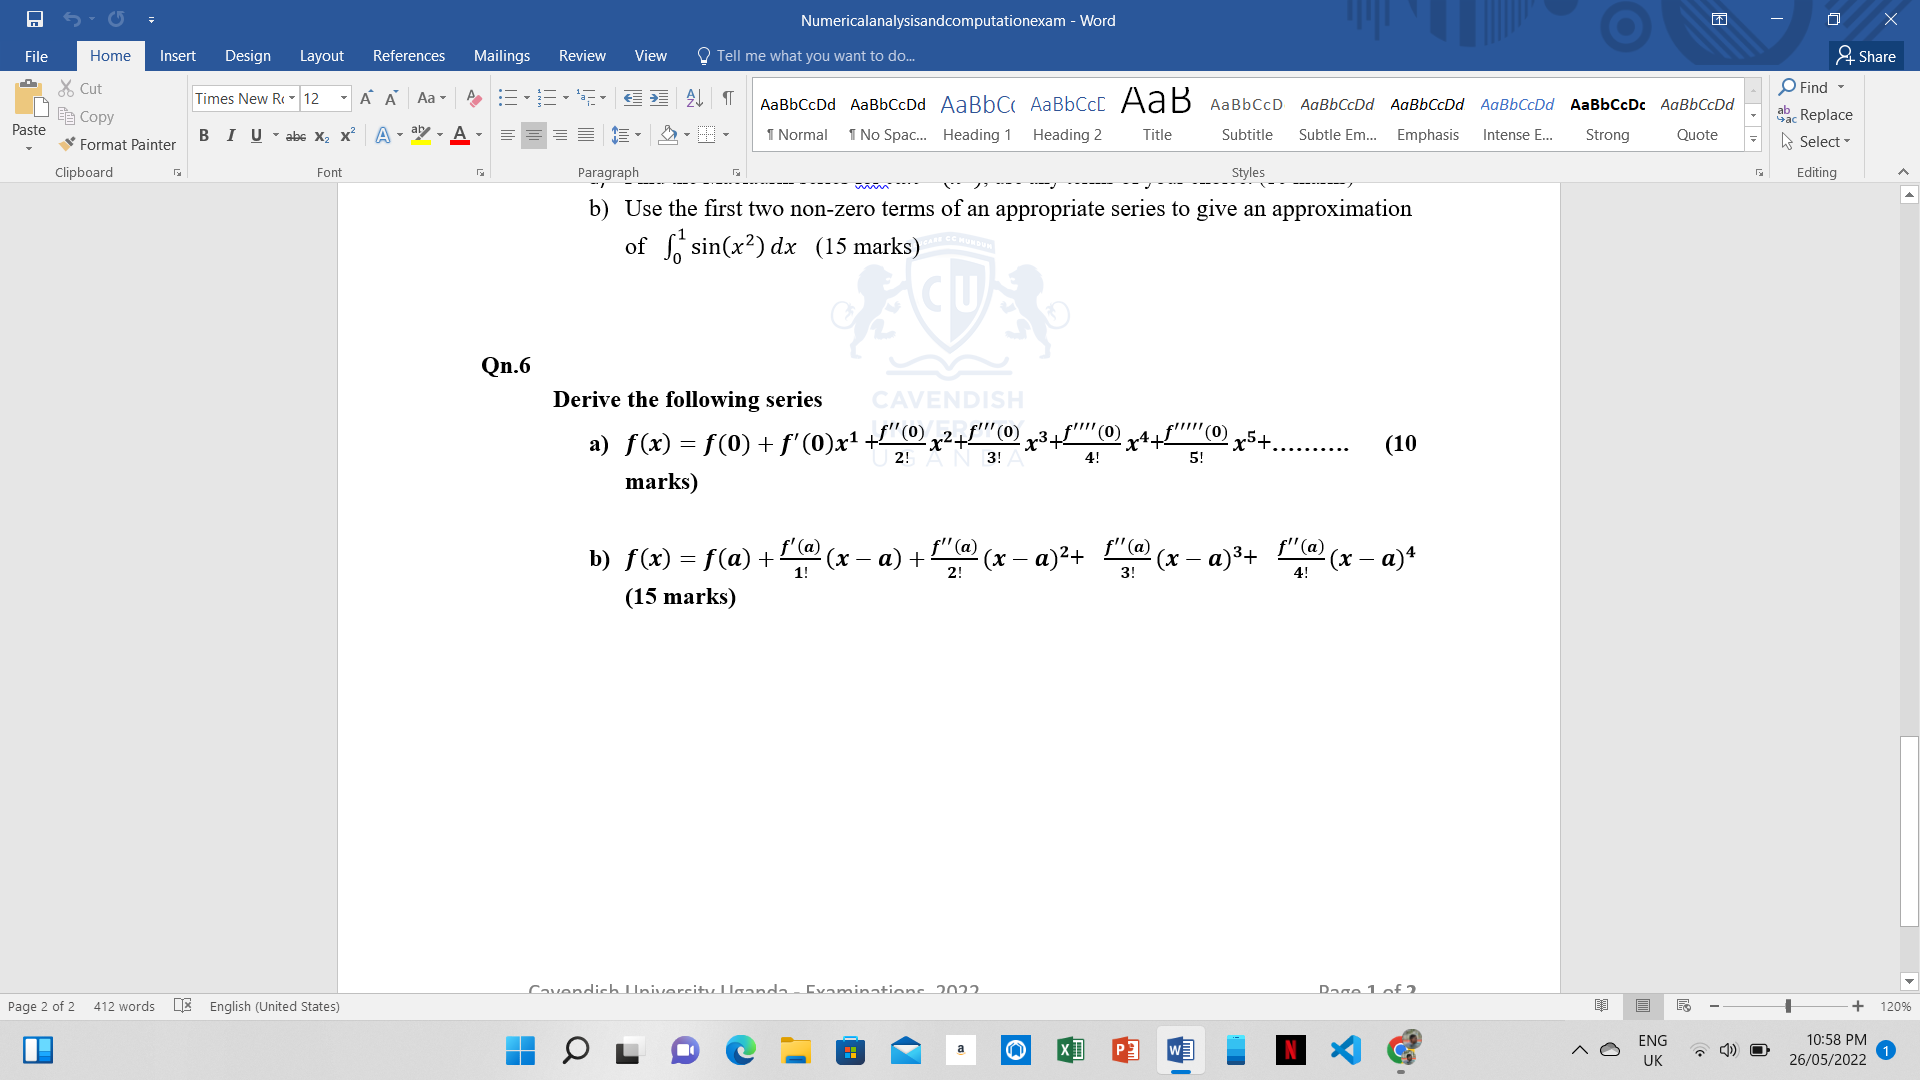This screenshot has width=1920, height=1080.
Task: Open the References tab
Action: [x=408, y=56]
